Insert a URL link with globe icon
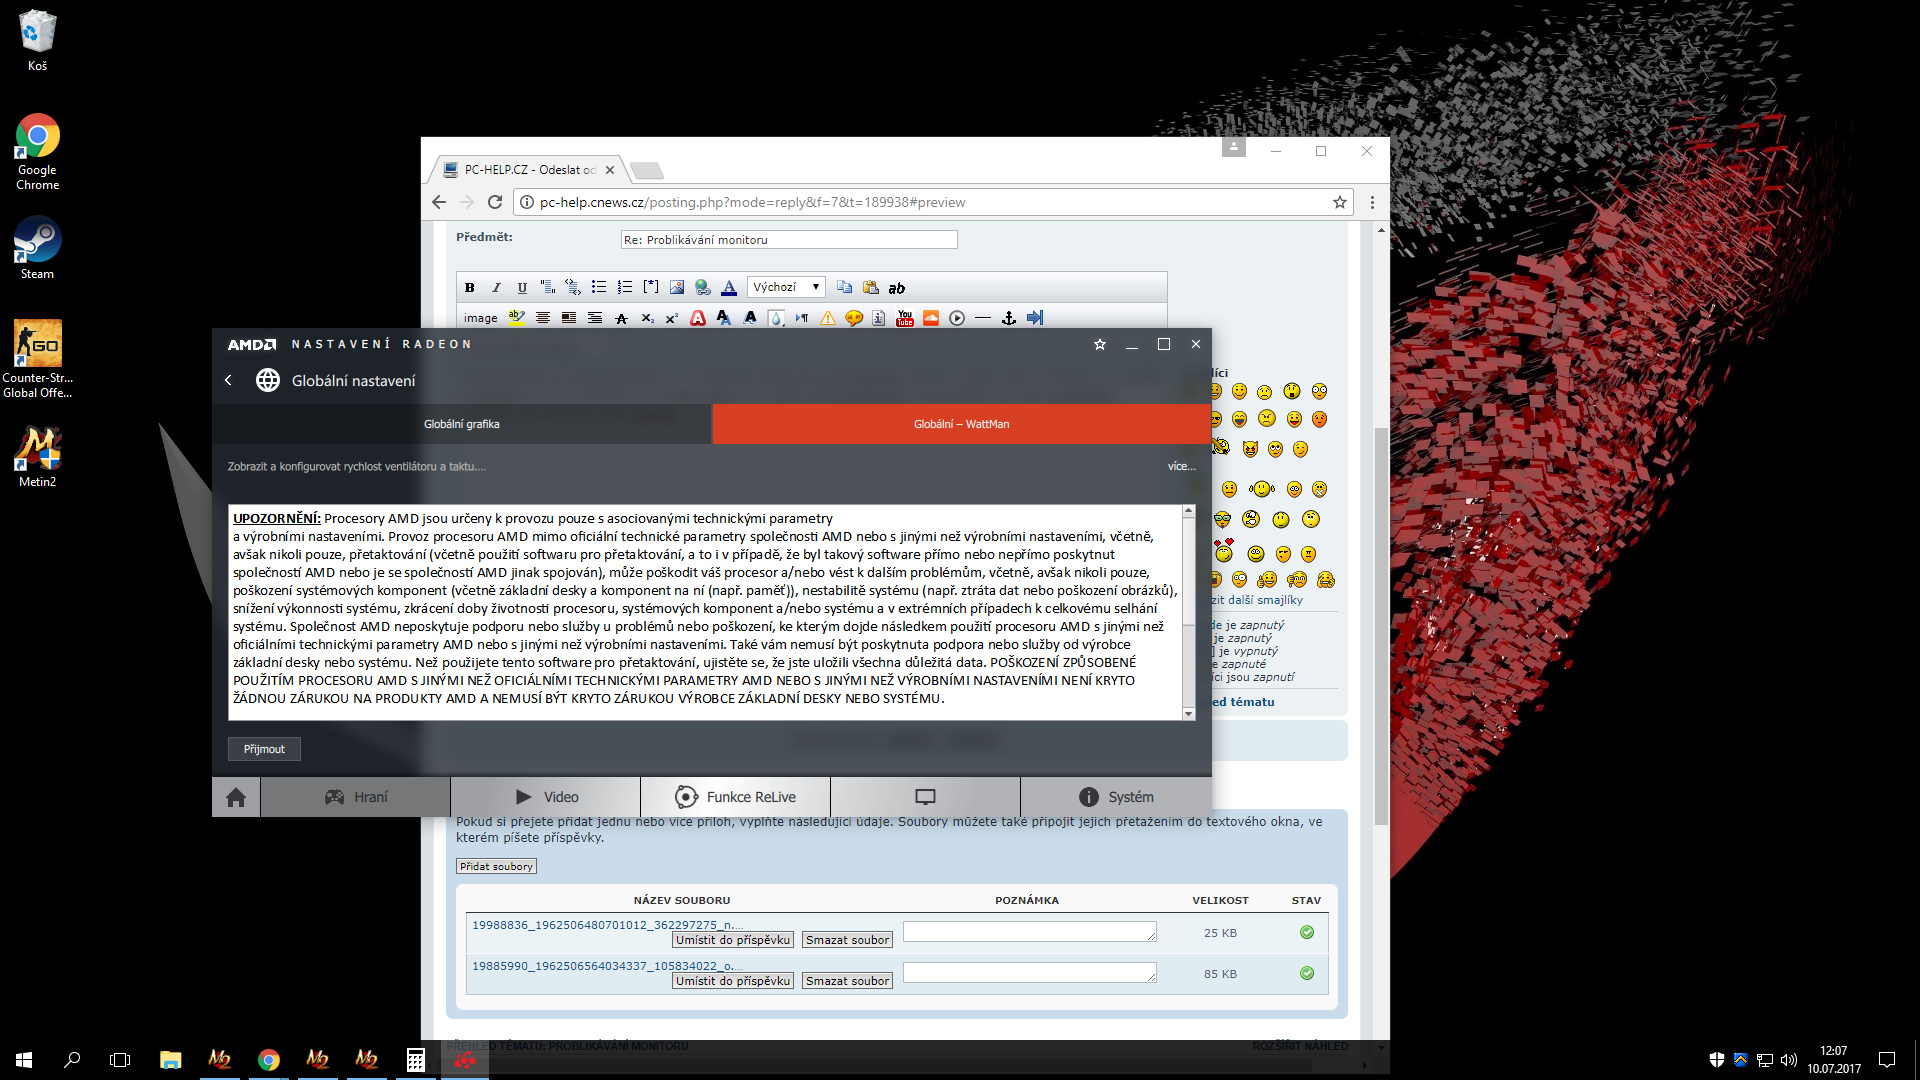1920x1080 pixels. [703, 288]
